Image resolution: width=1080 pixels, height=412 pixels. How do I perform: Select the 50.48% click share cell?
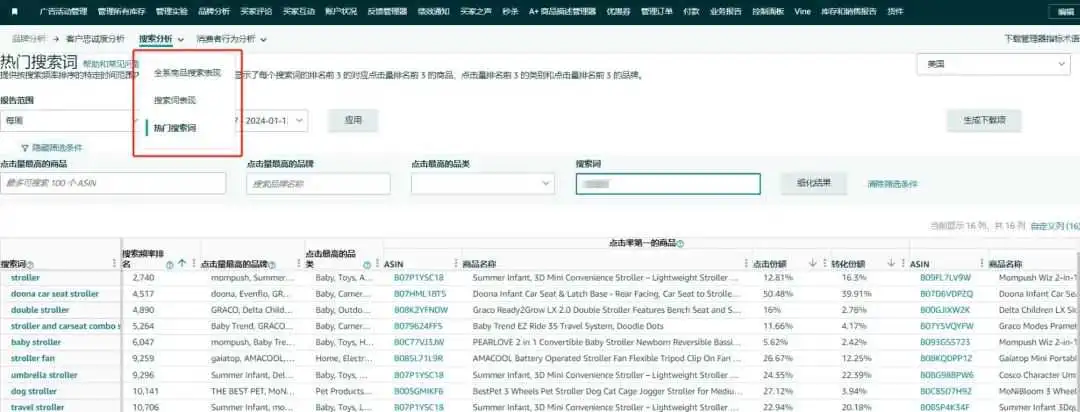point(778,293)
